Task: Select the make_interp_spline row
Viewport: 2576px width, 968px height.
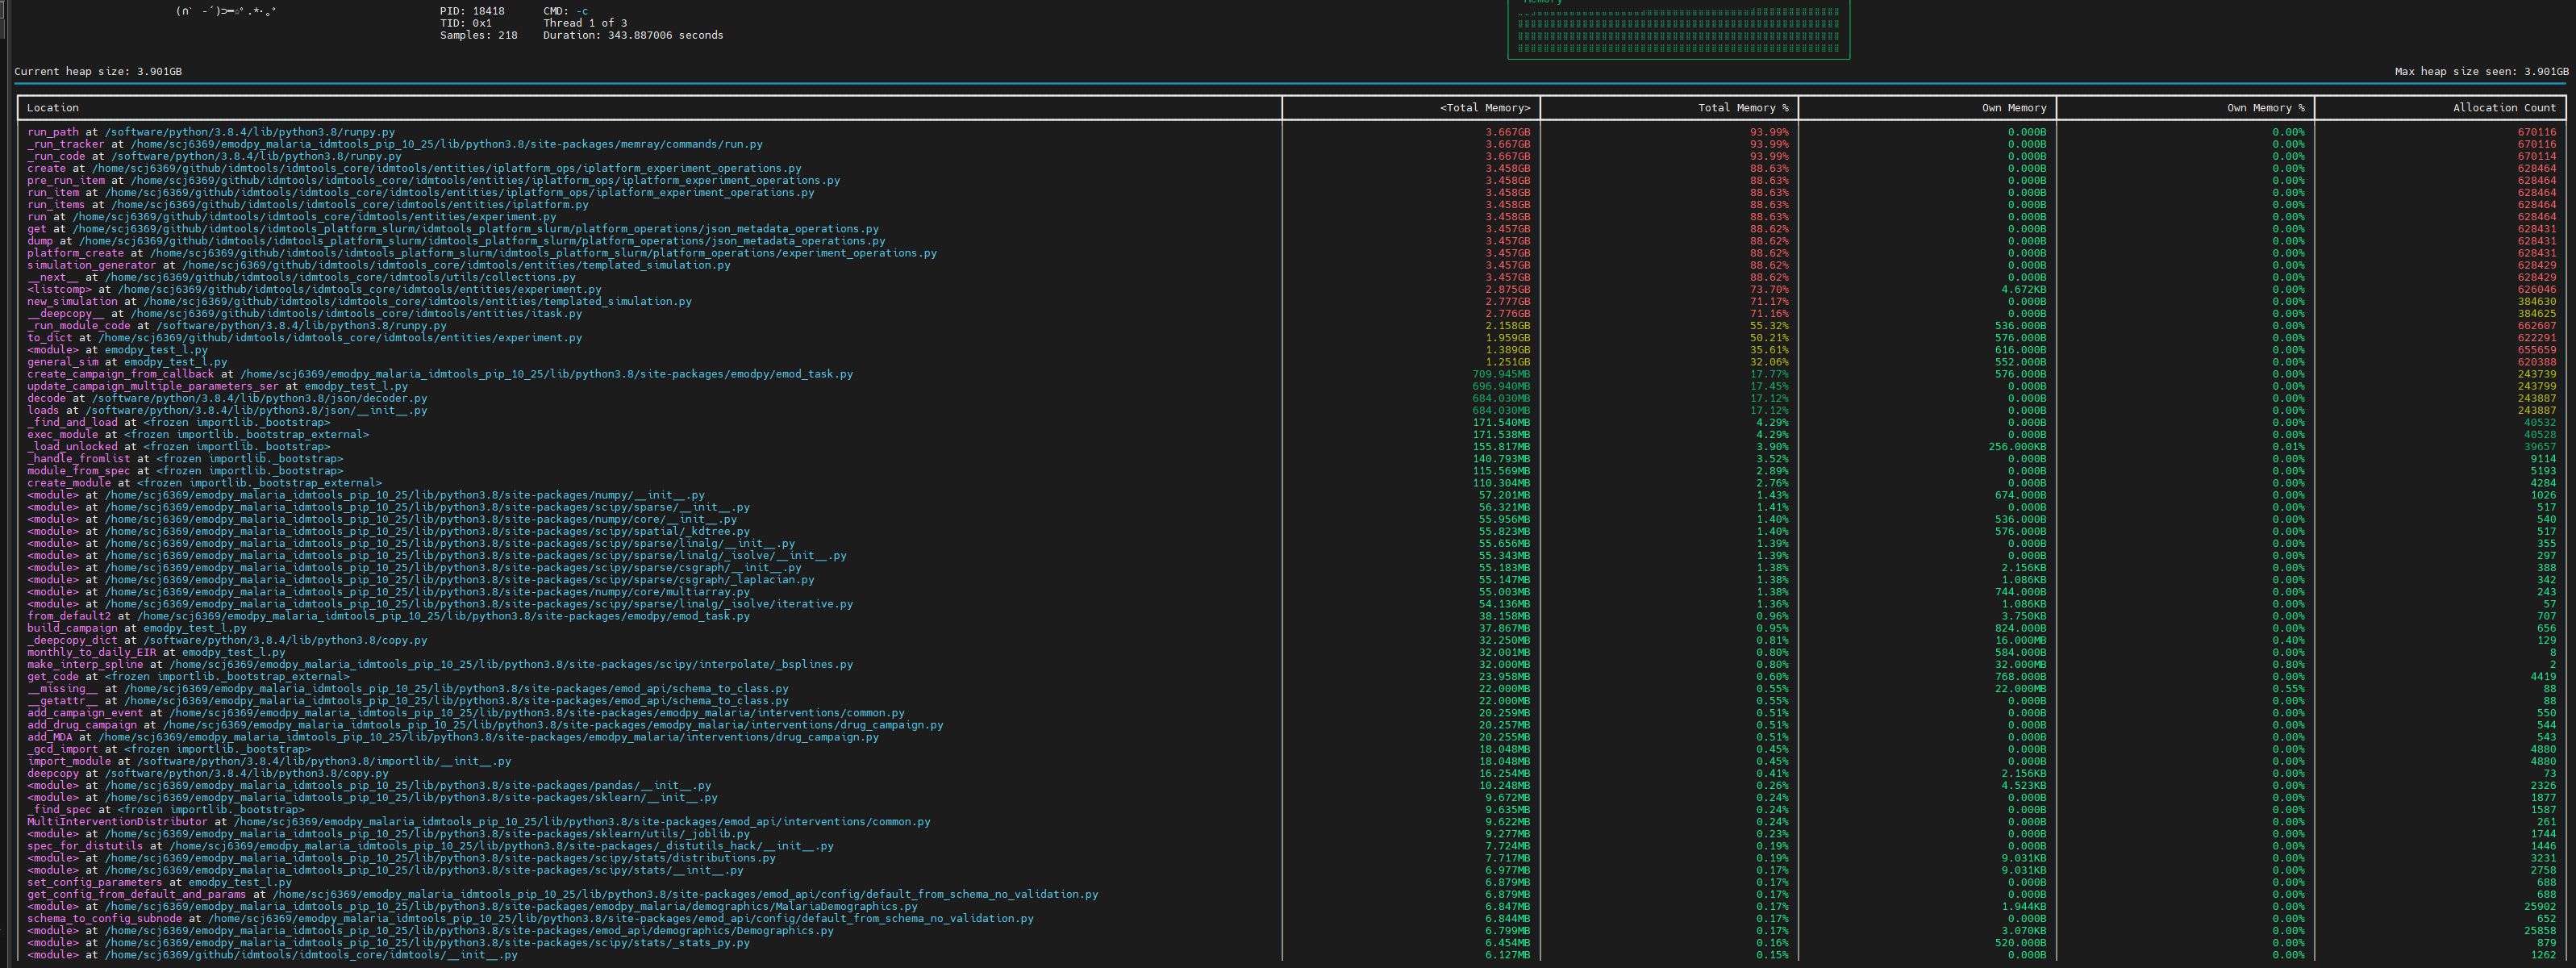Action: point(440,664)
